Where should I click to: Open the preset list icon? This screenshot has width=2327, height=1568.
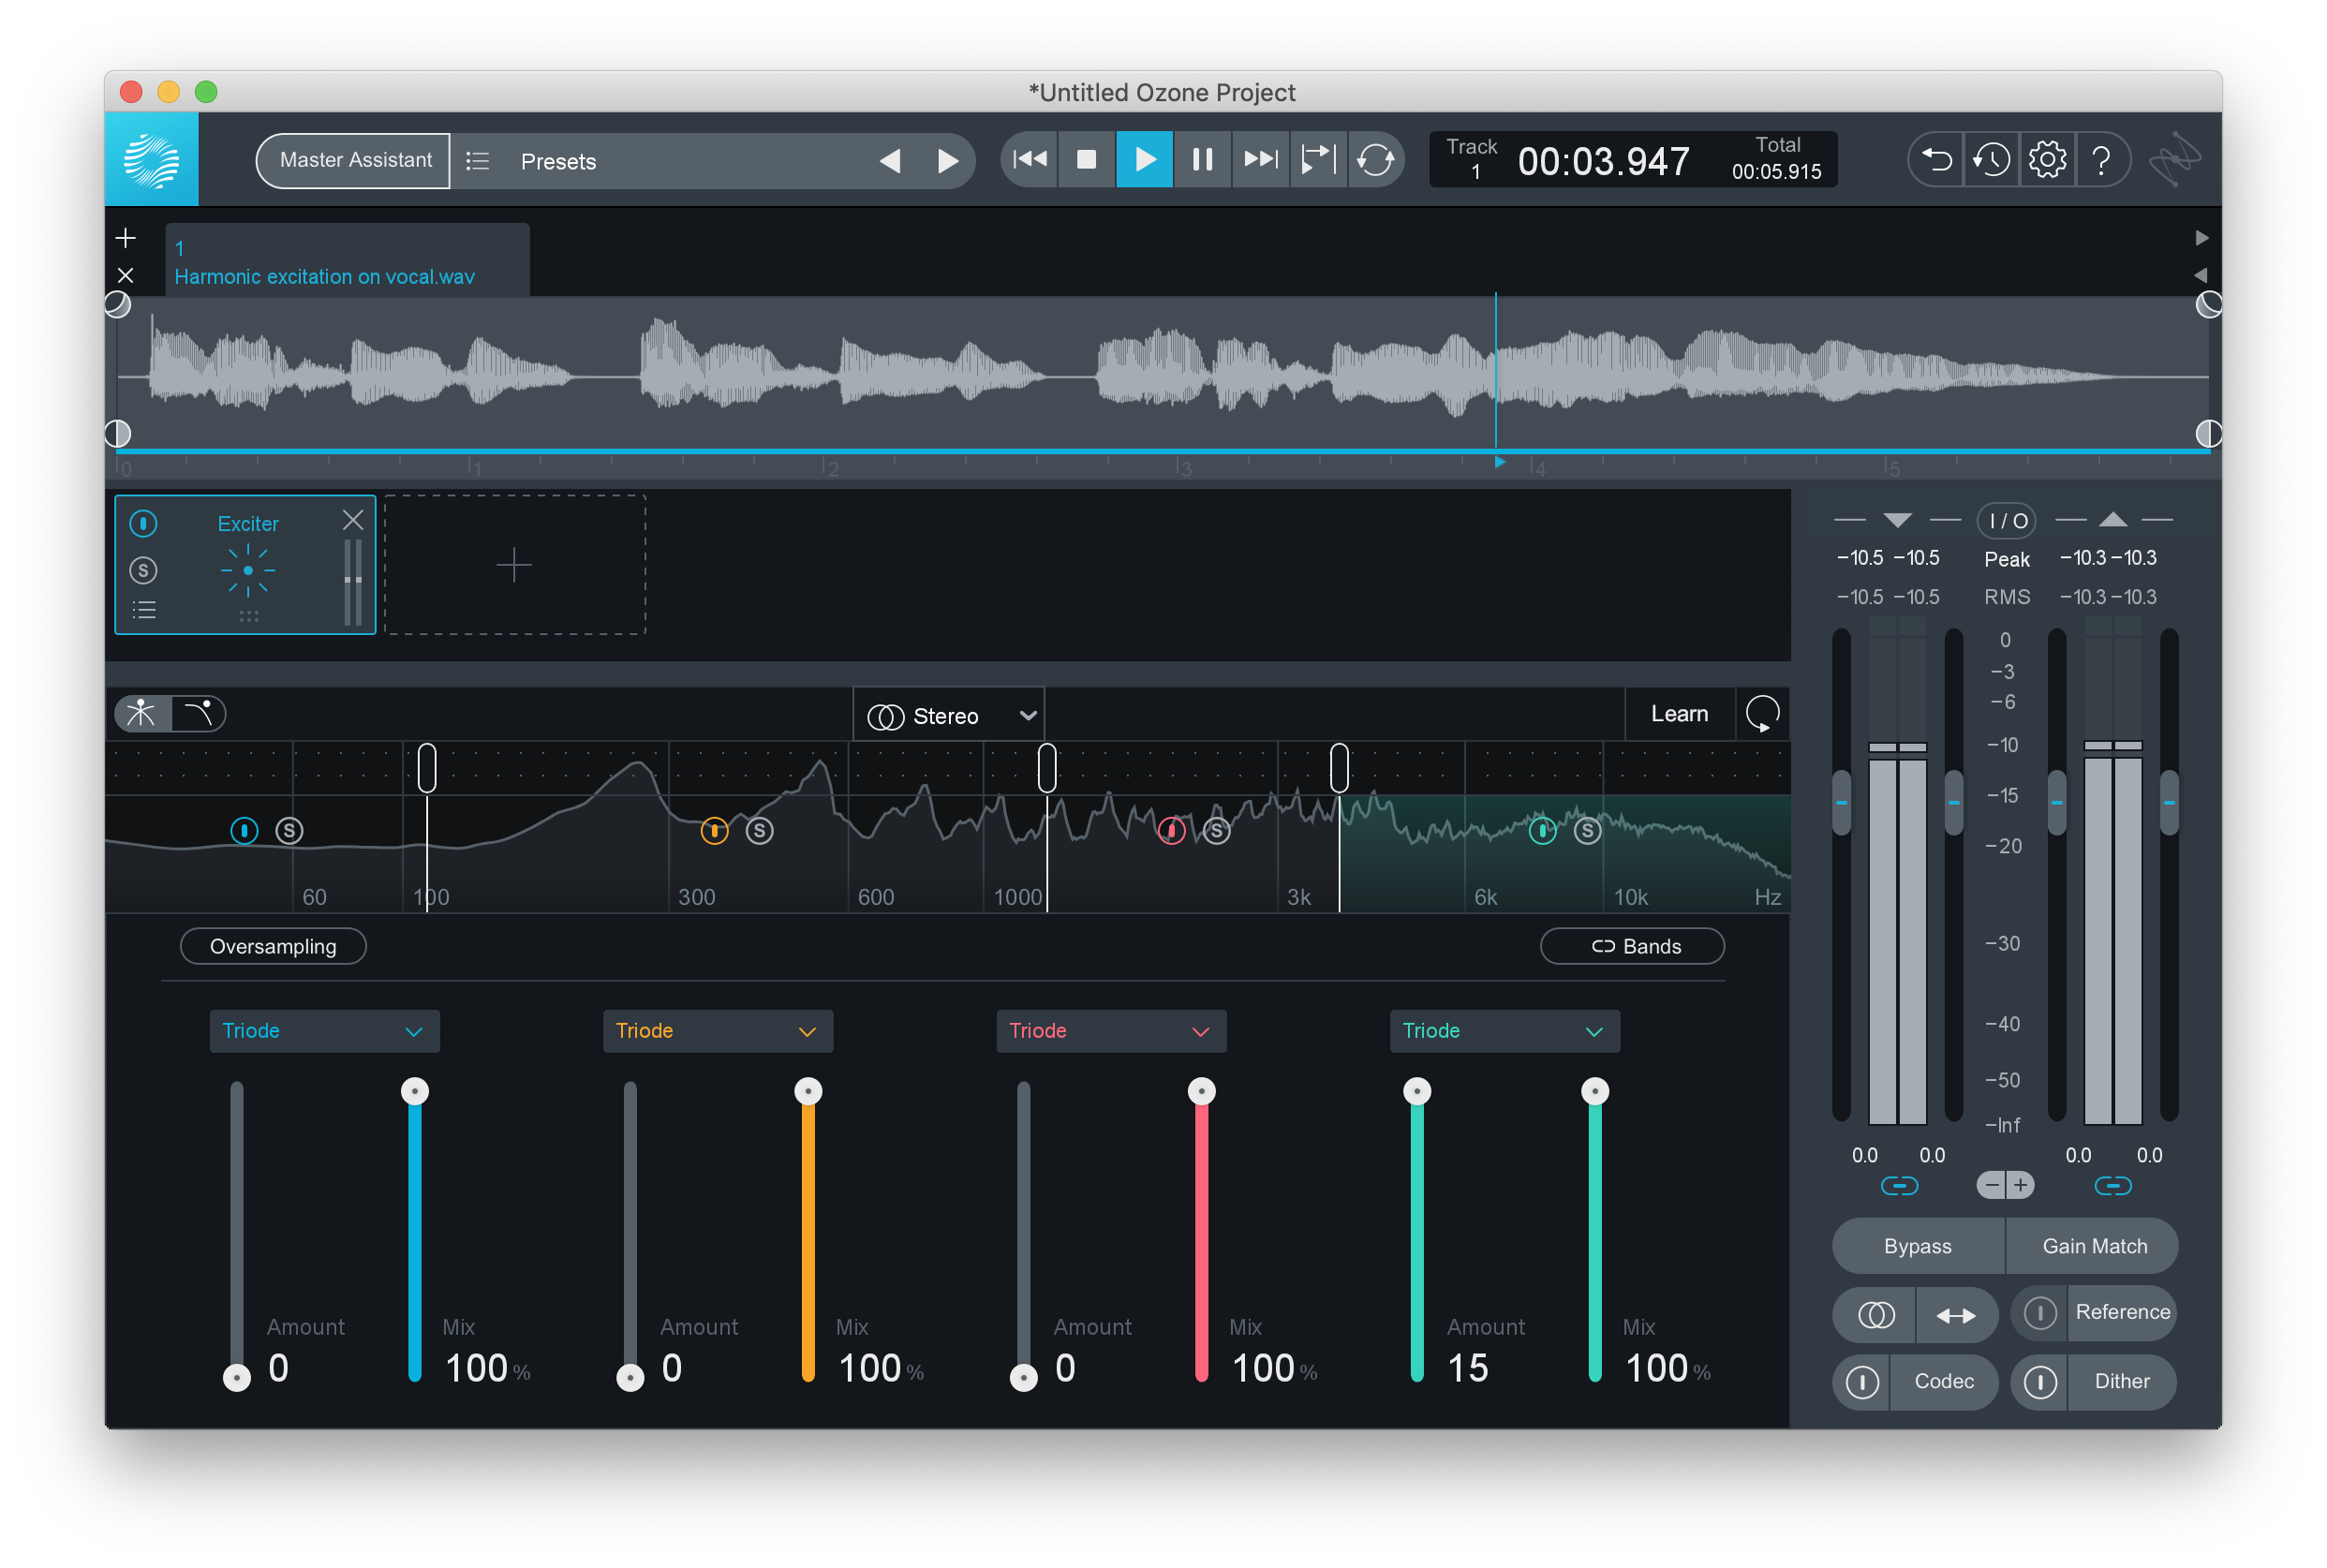coord(478,161)
